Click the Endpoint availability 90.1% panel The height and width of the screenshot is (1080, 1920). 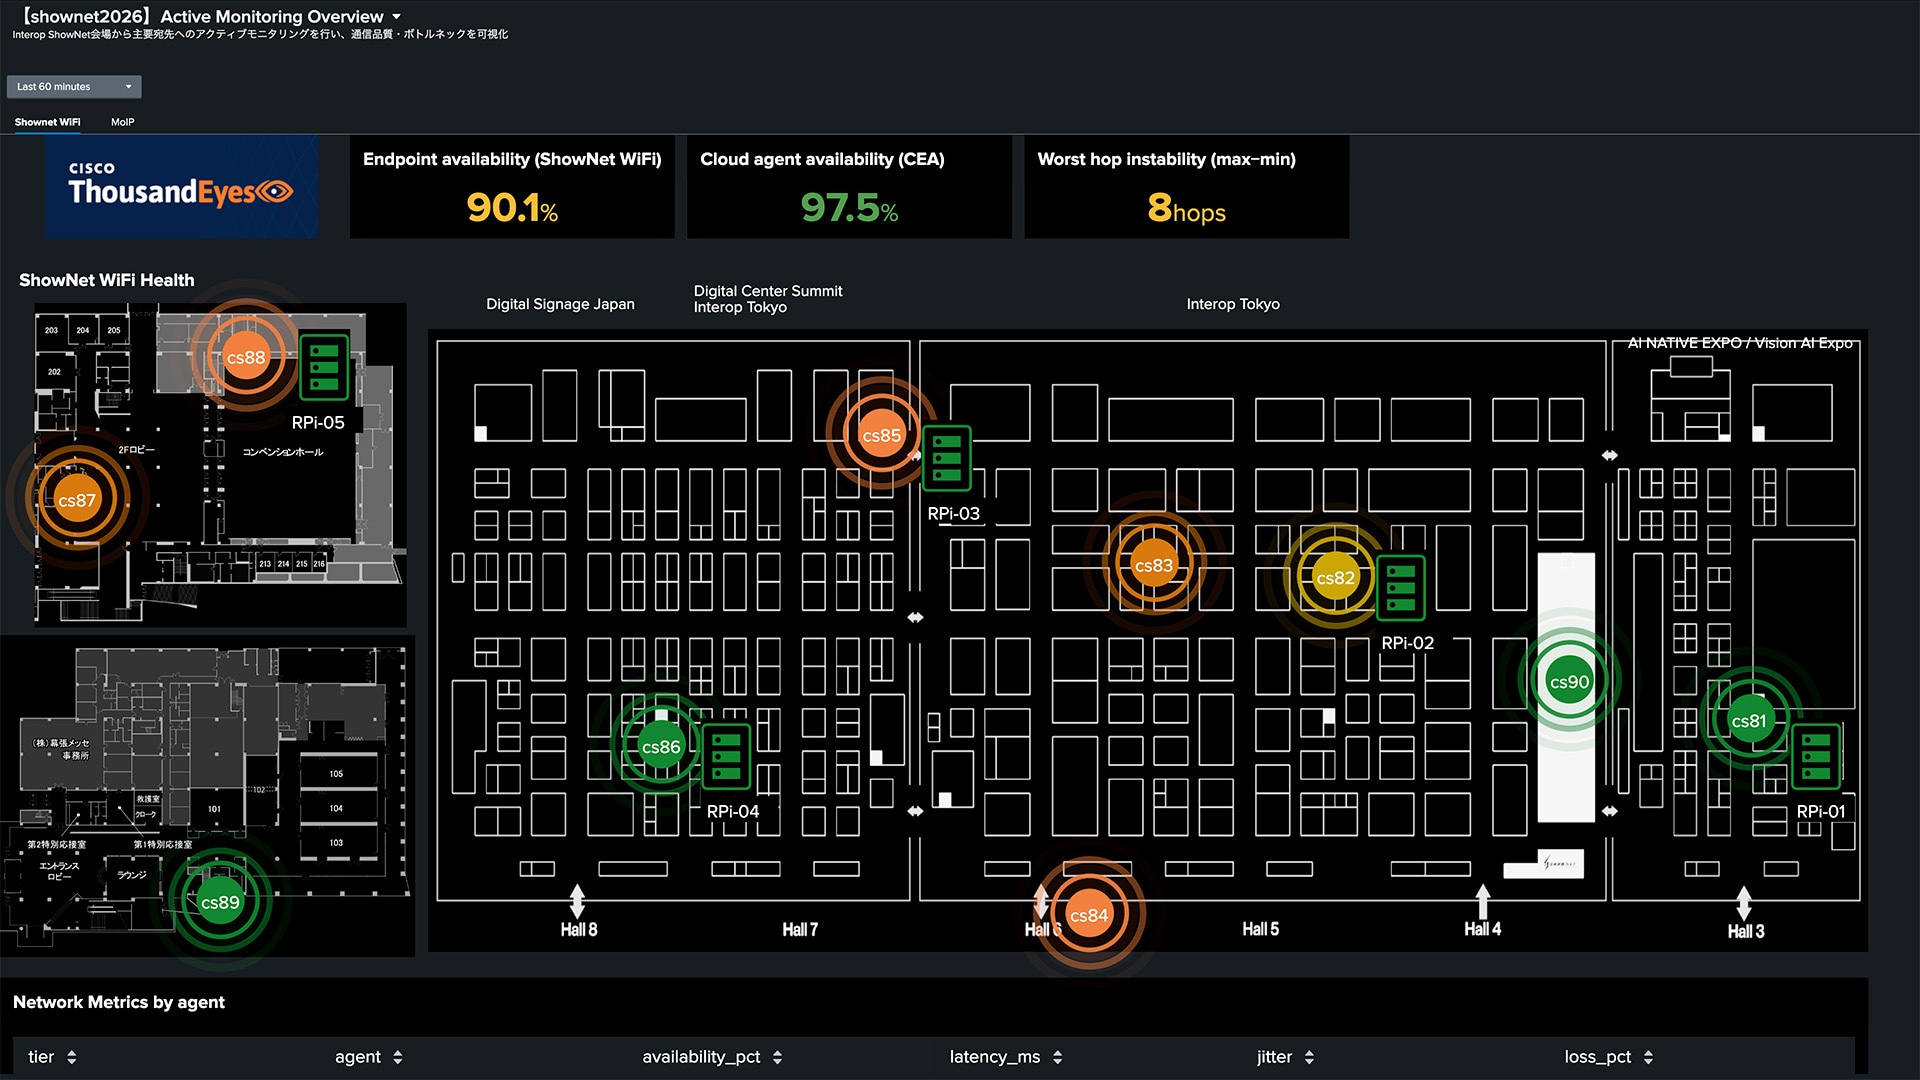click(x=512, y=187)
